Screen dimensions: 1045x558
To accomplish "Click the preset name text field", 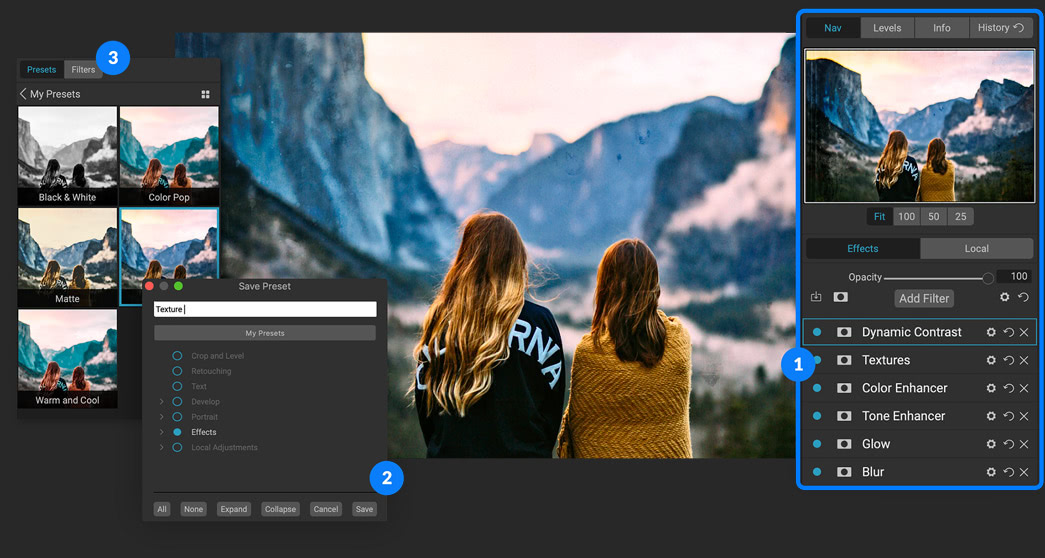I will click(x=265, y=309).
